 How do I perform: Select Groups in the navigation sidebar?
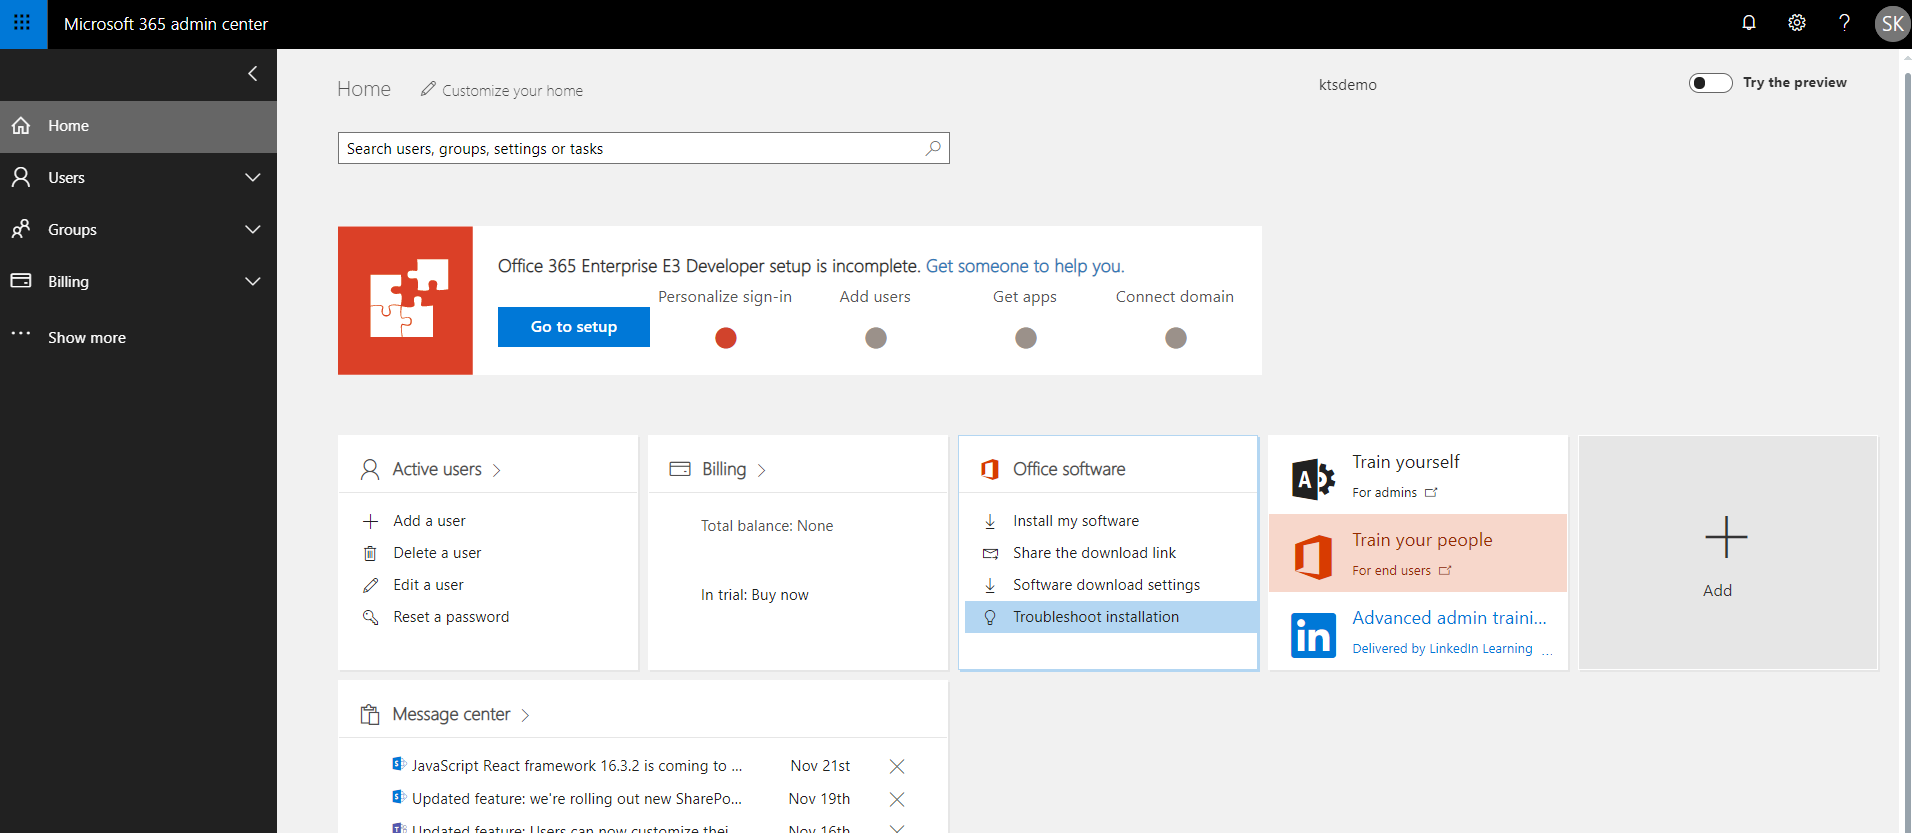pos(138,229)
